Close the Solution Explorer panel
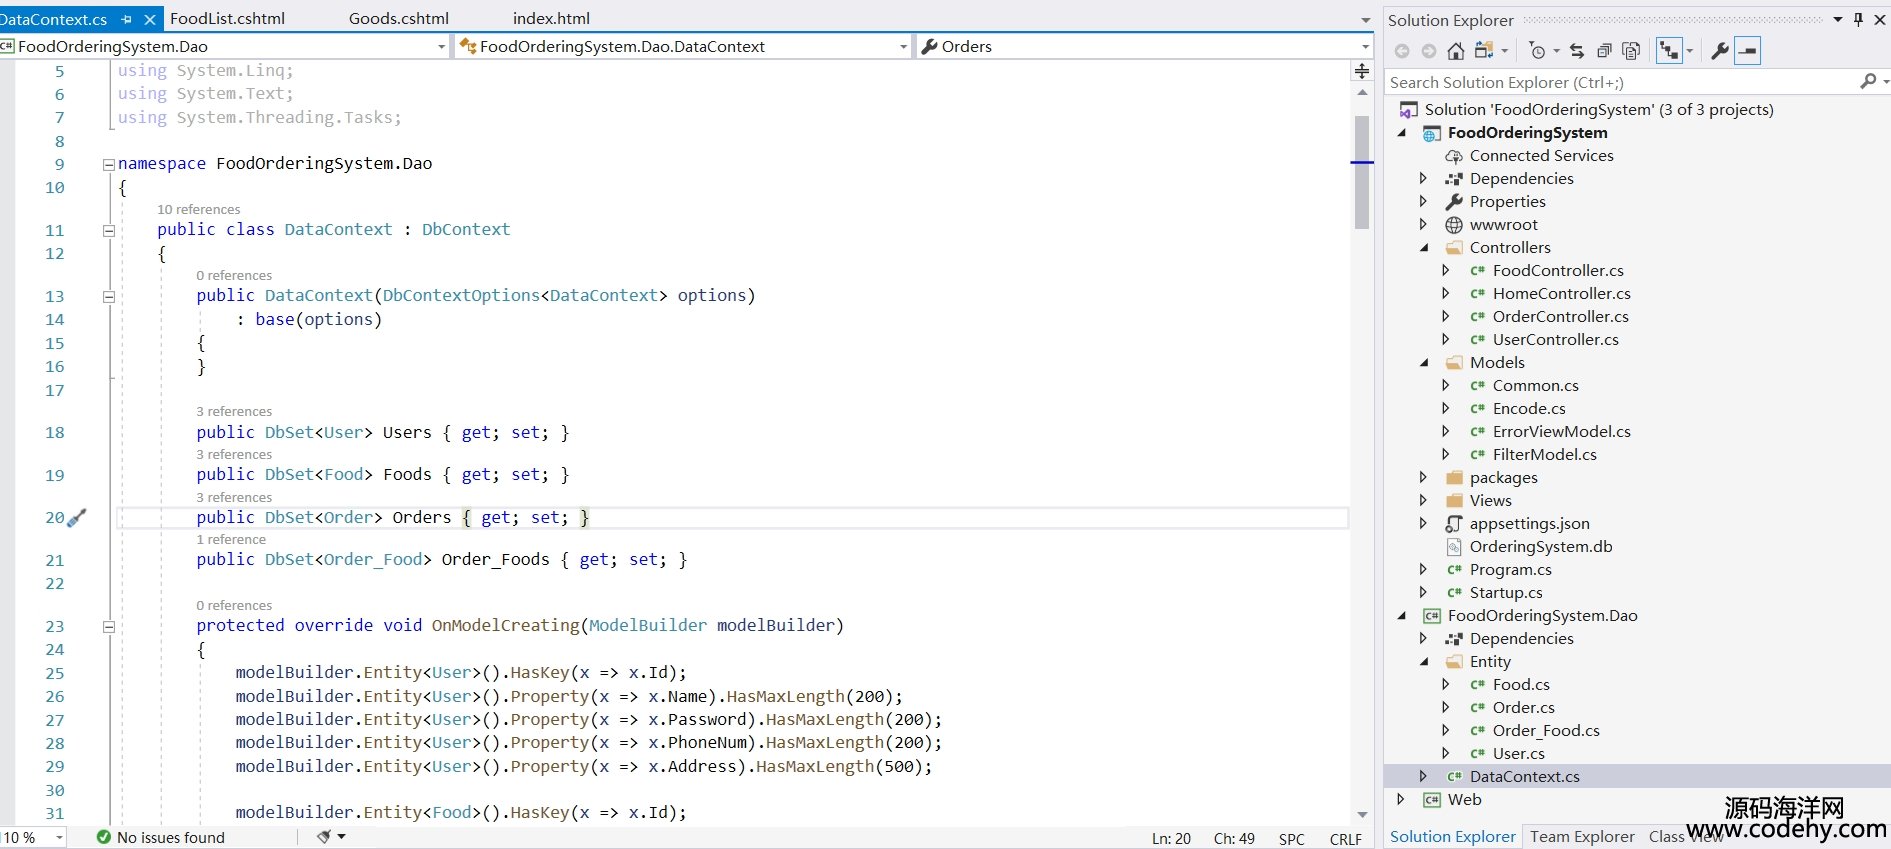This screenshot has height=849, width=1891. pos(1879,19)
